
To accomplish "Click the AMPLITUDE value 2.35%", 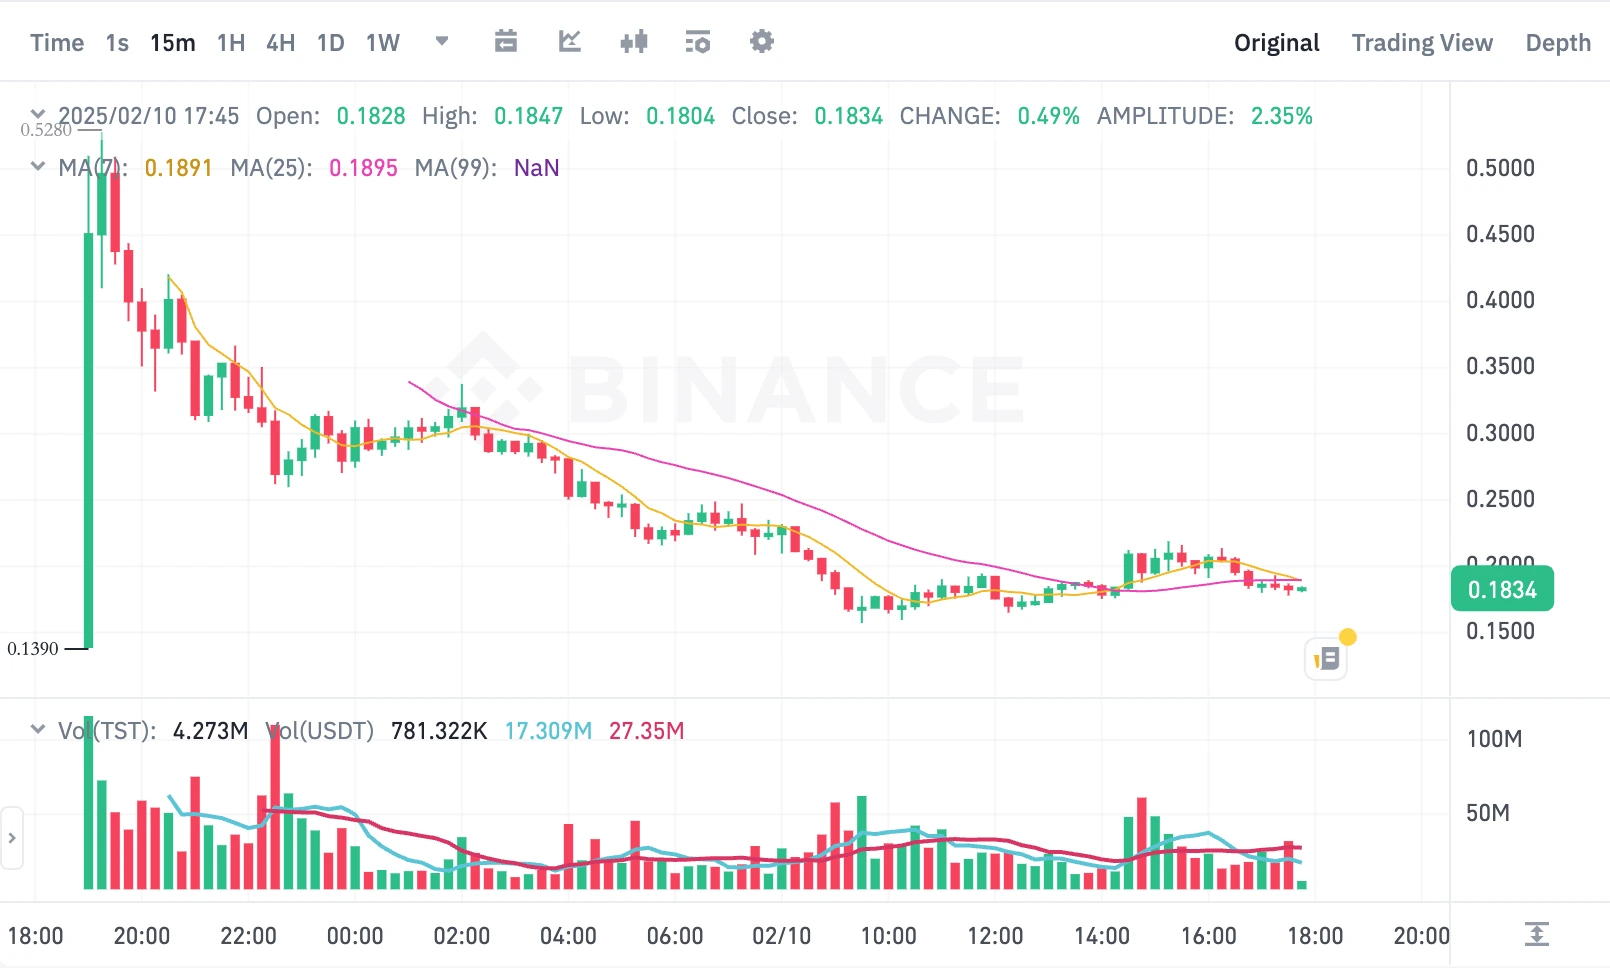I will click(x=1282, y=116).
